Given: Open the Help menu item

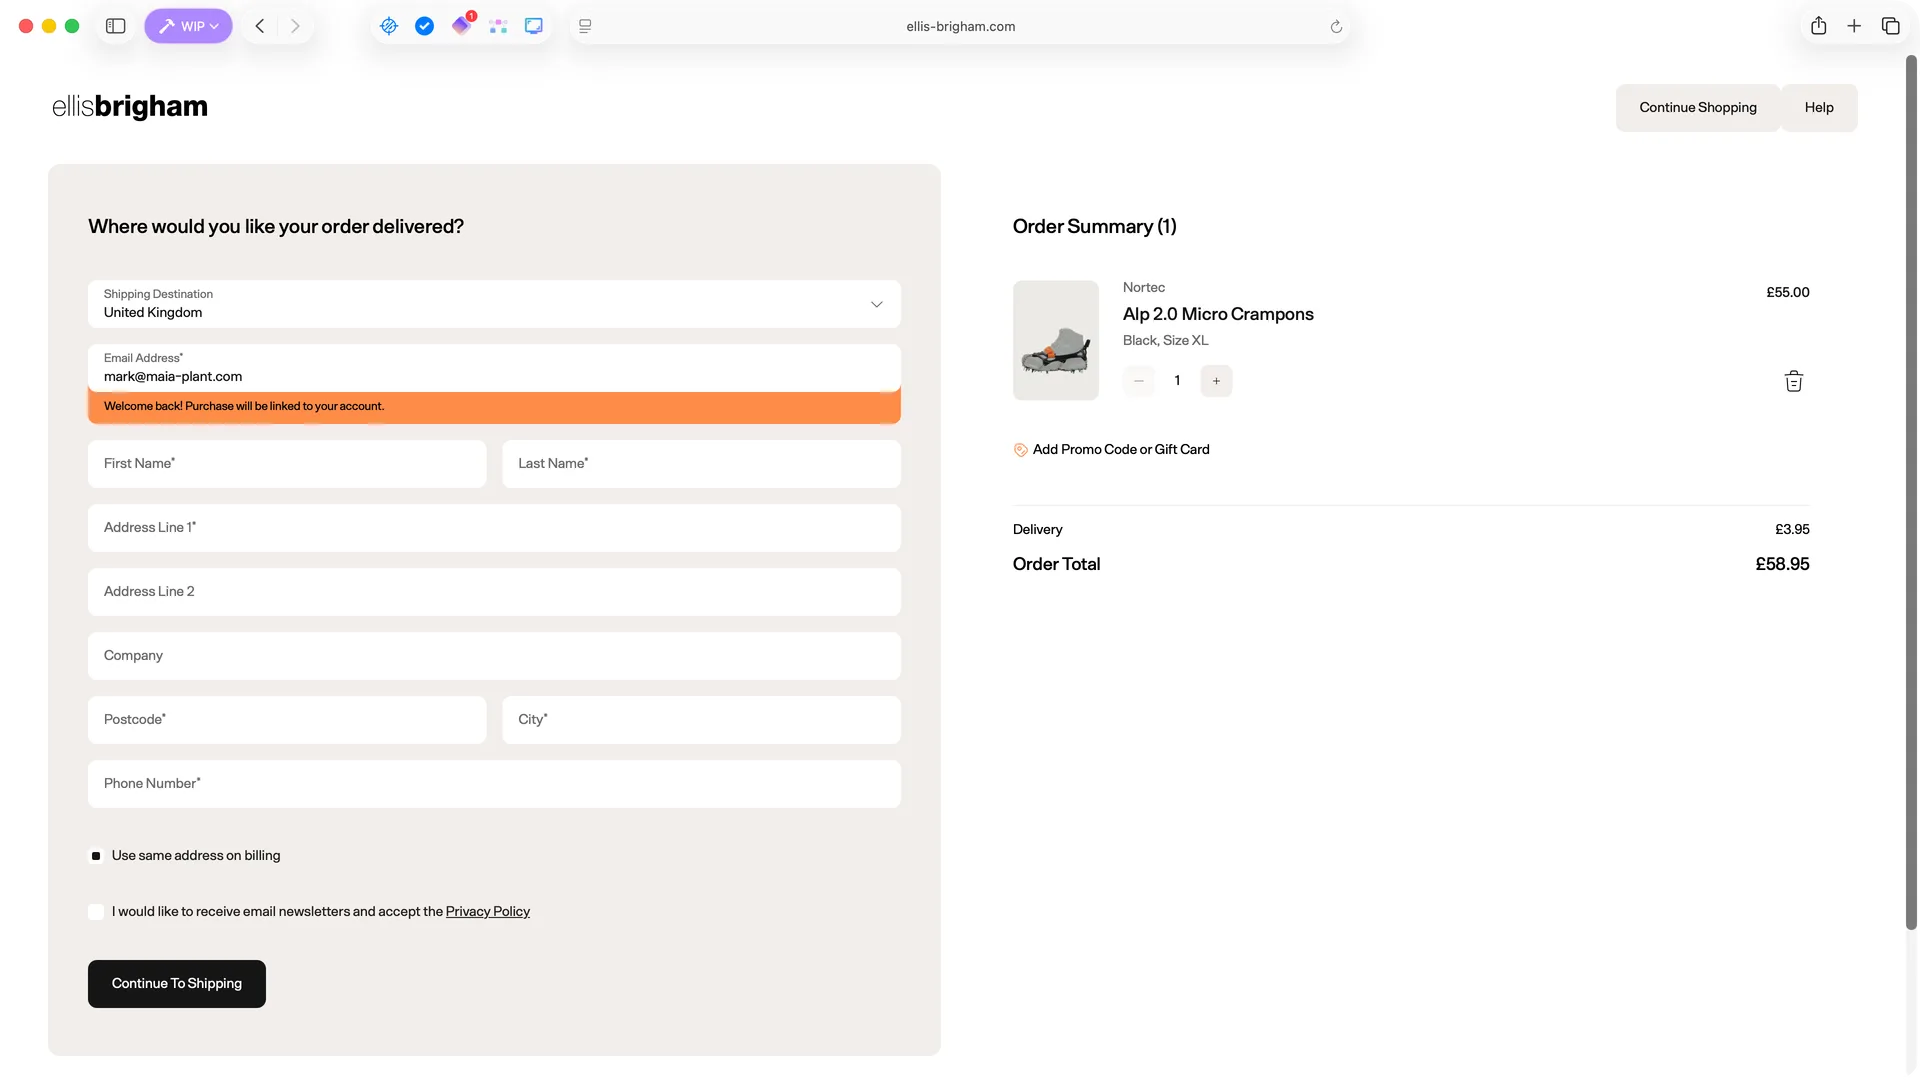Looking at the screenshot, I should tap(1818, 108).
